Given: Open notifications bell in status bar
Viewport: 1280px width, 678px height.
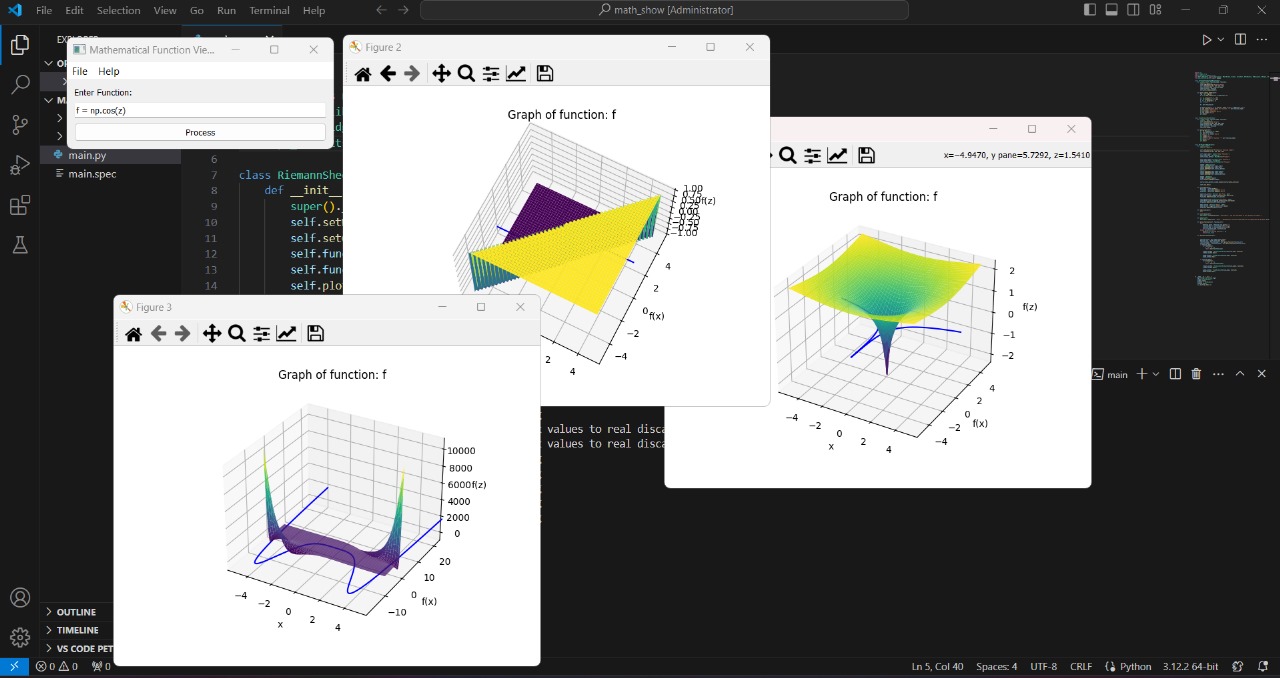Looking at the screenshot, I should tap(1263, 667).
